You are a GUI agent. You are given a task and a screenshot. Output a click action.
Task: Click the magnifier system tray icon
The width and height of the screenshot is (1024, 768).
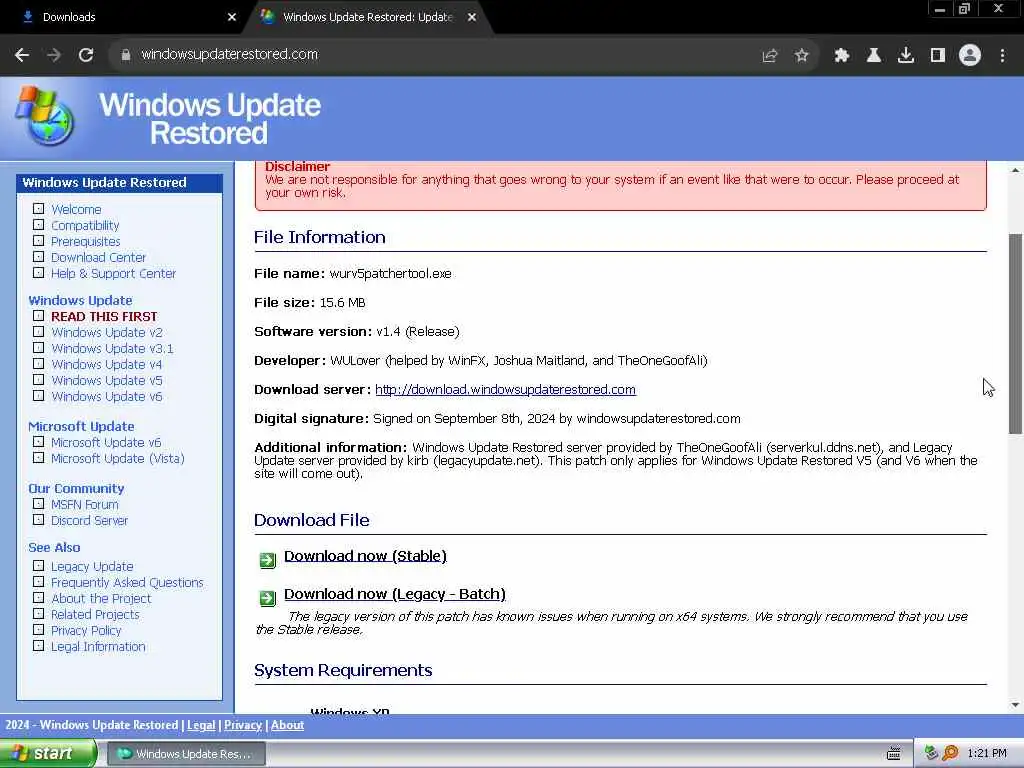point(950,754)
